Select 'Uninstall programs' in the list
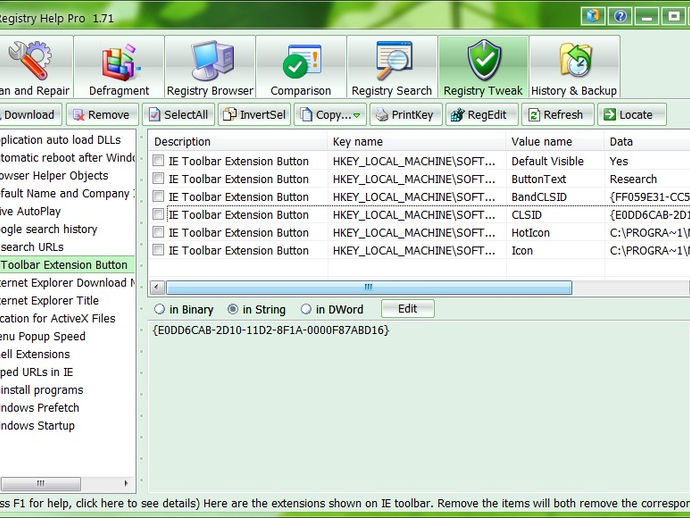This screenshot has width=690, height=518. click(x=42, y=390)
